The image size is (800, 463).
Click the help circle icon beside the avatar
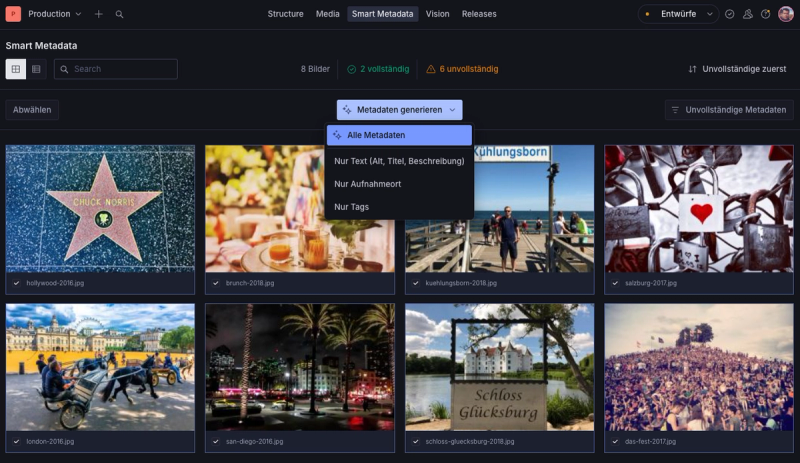click(765, 14)
